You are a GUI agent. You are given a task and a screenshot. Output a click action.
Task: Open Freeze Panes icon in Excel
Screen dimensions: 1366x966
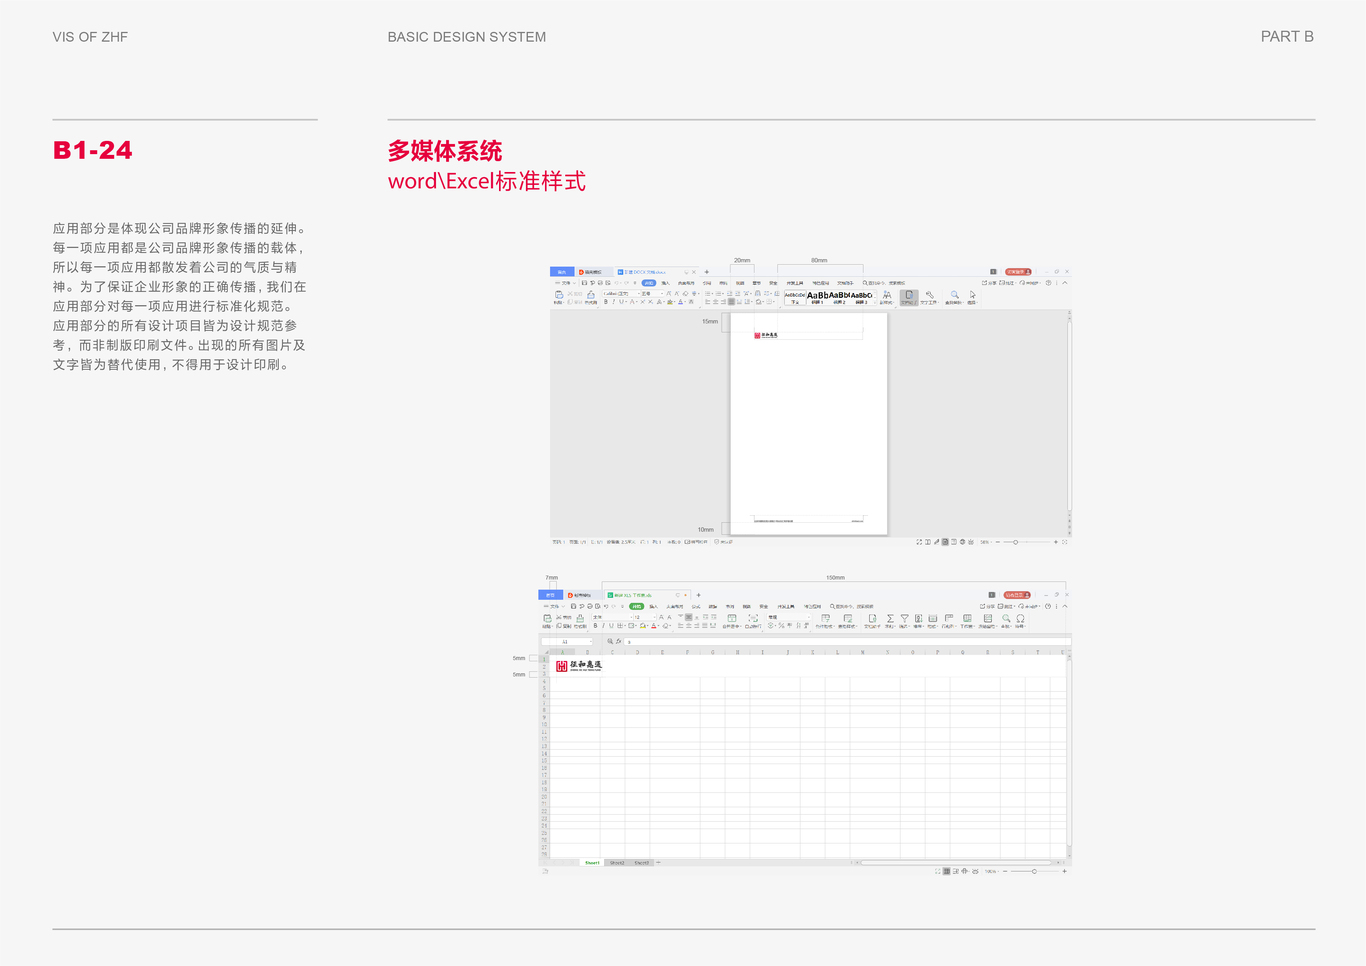pos(987,619)
